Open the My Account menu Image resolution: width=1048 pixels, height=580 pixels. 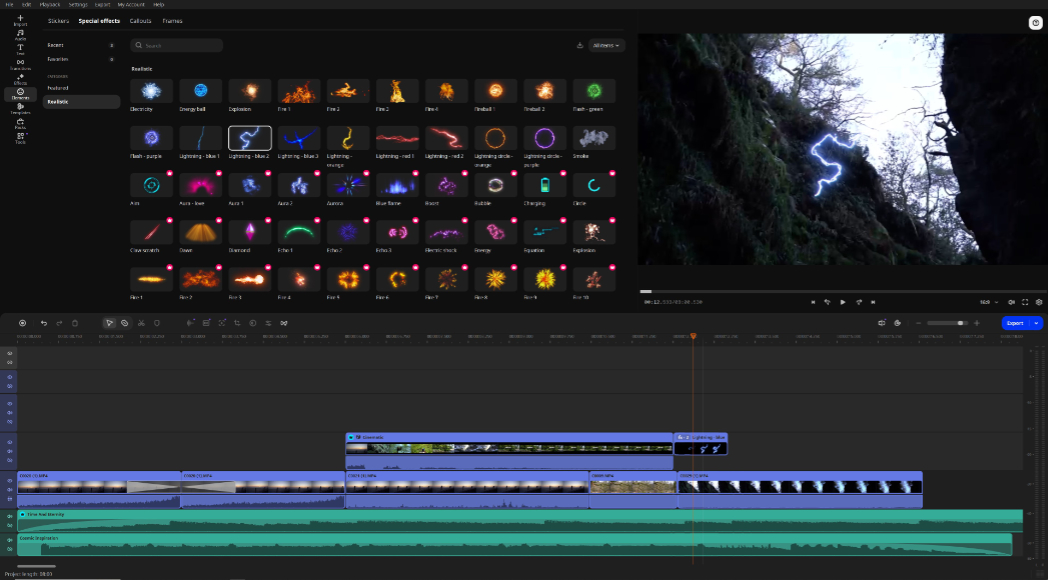pos(132,4)
